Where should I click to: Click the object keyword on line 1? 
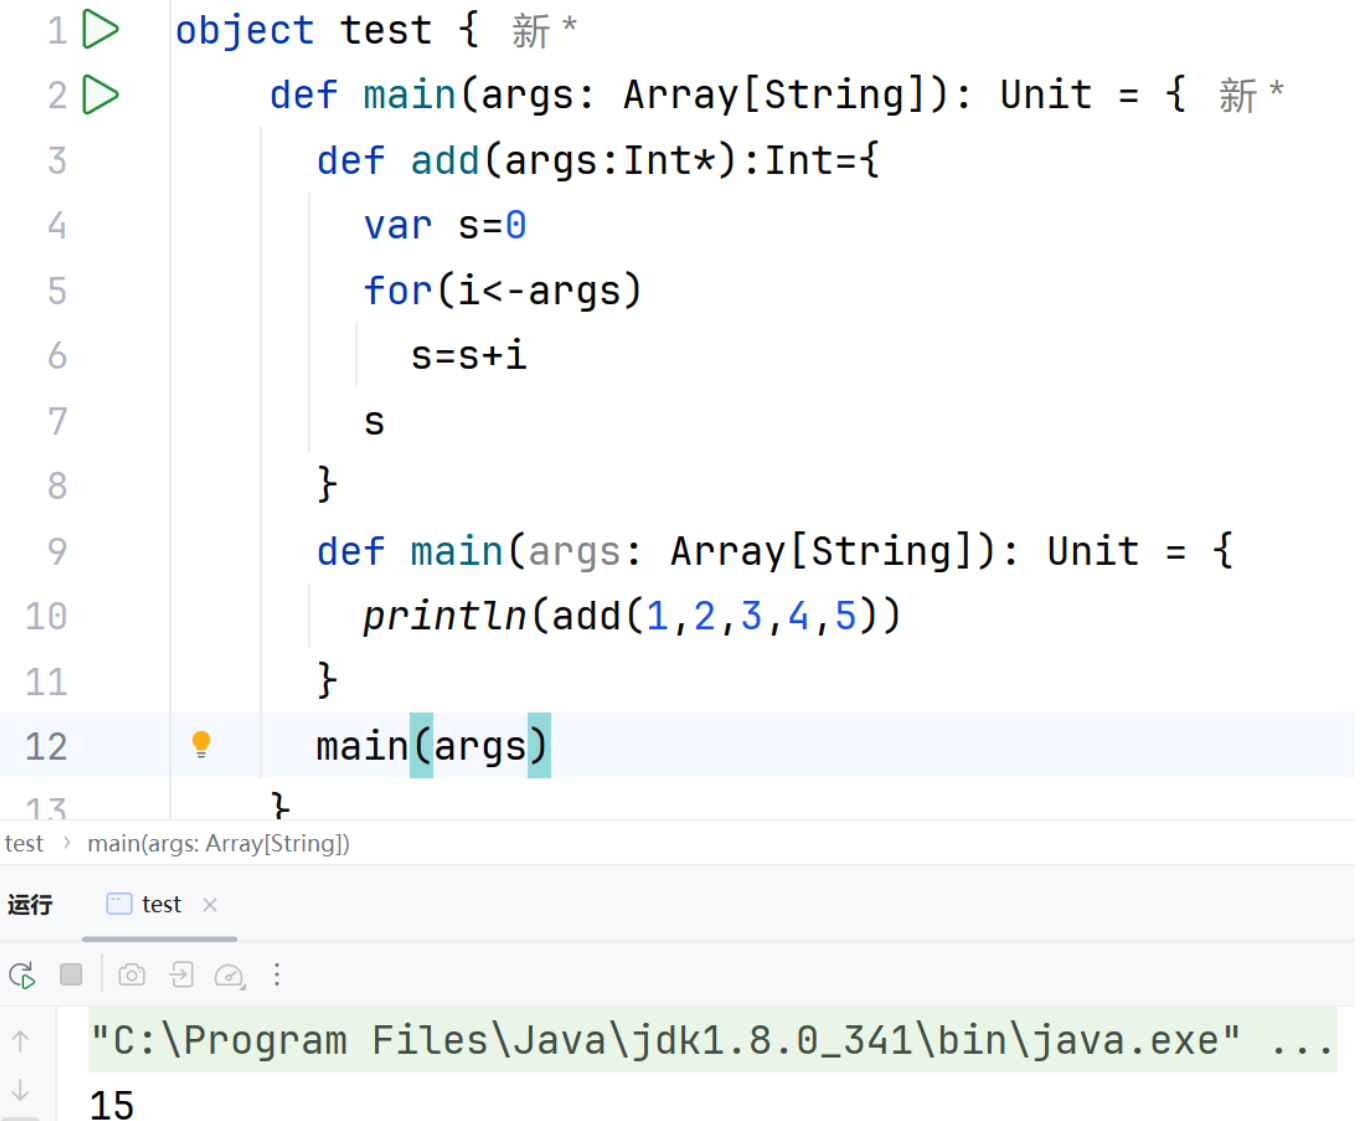pyautogui.click(x=245, y=30)
